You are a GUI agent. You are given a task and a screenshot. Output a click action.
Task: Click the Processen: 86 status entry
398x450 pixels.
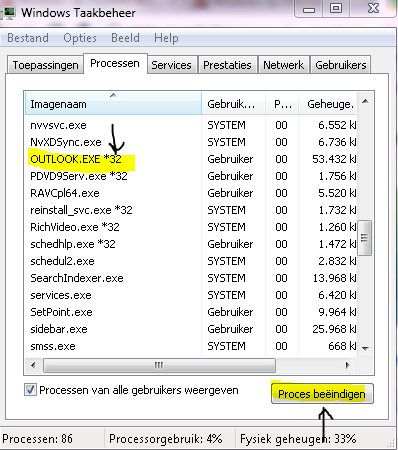tap(37, 439)
